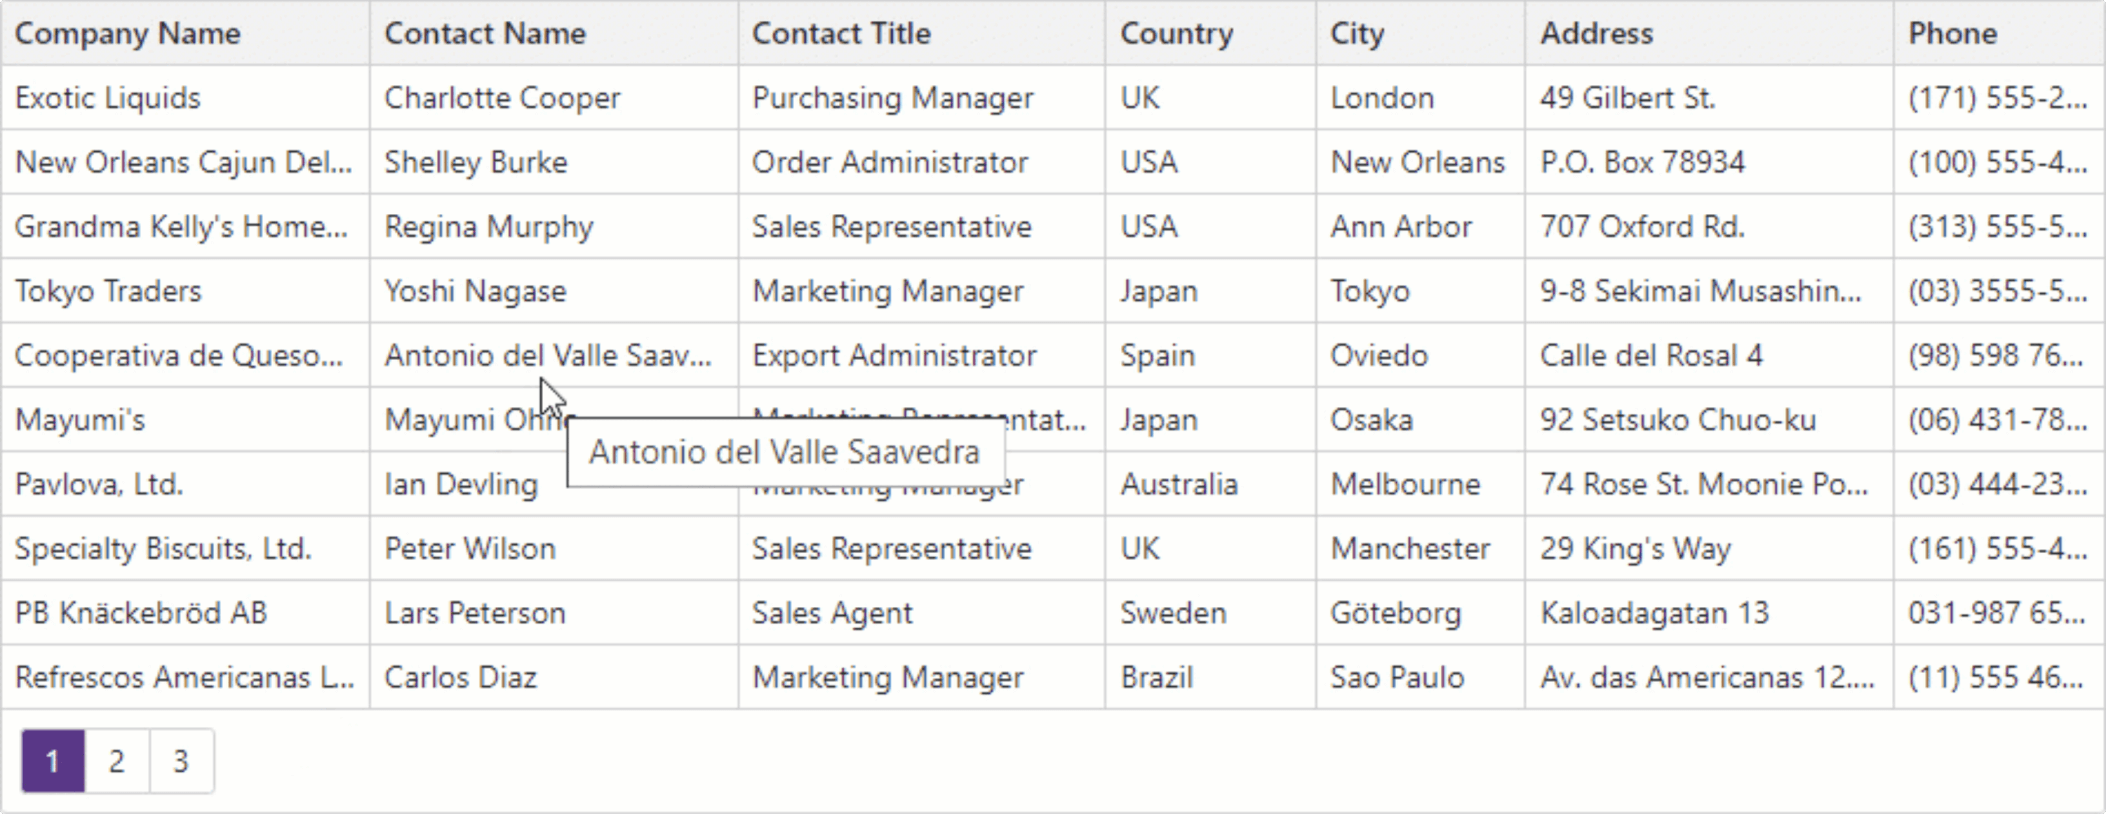
Task: Click the Contact Title column header
Action: [841, 34]
